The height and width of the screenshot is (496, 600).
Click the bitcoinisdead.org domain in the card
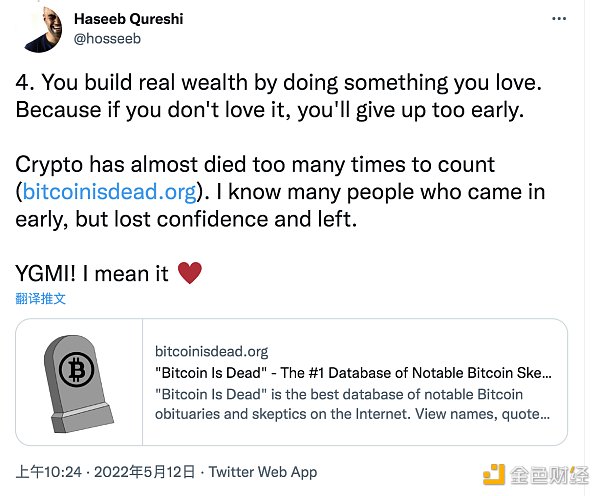tap(211, 351)
